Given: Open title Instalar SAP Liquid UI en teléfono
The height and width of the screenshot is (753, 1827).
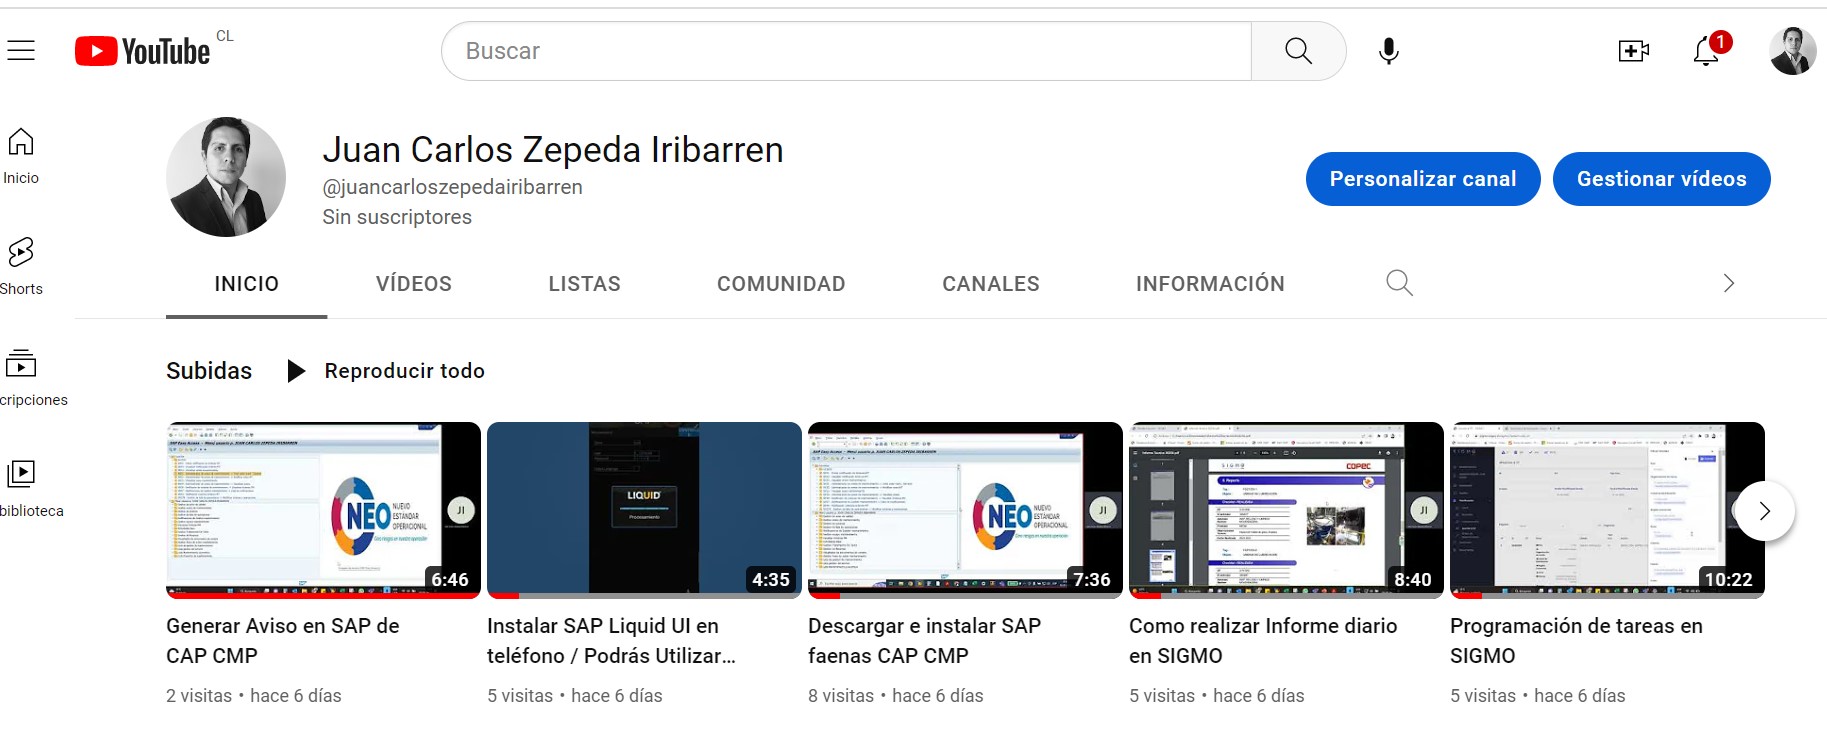Looking at the screenshot, I should [x=611, y=641].
